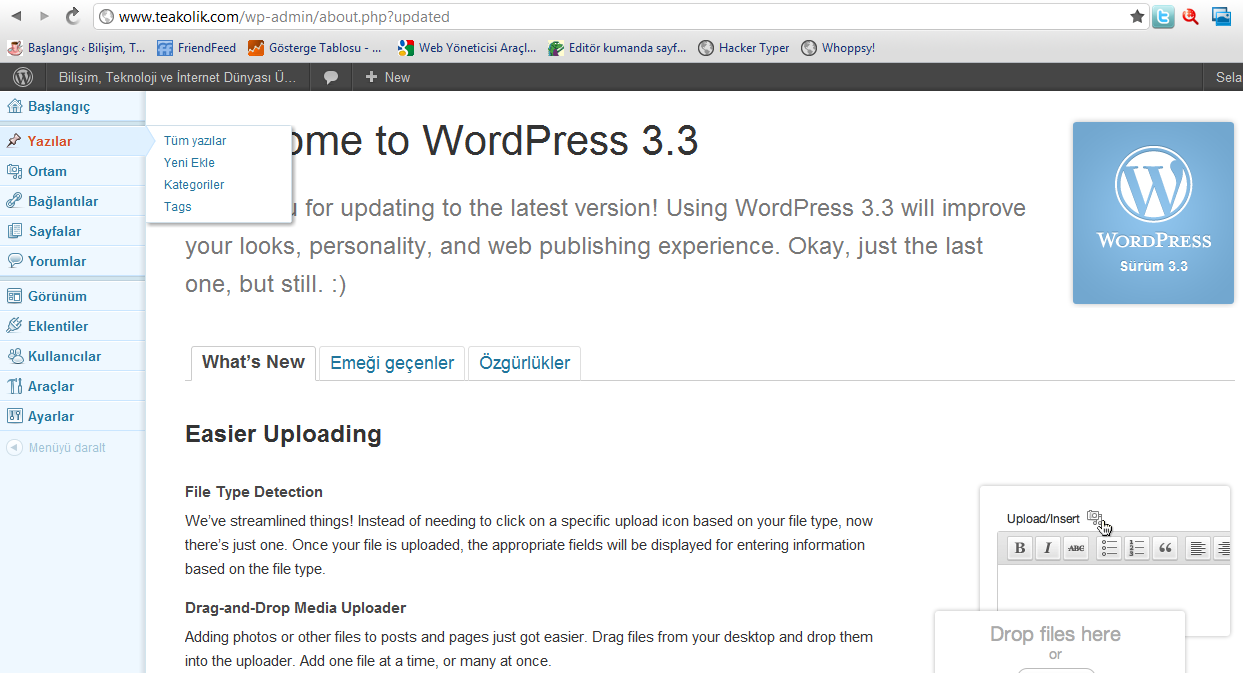Click the browser back arrow

(17, 16)
